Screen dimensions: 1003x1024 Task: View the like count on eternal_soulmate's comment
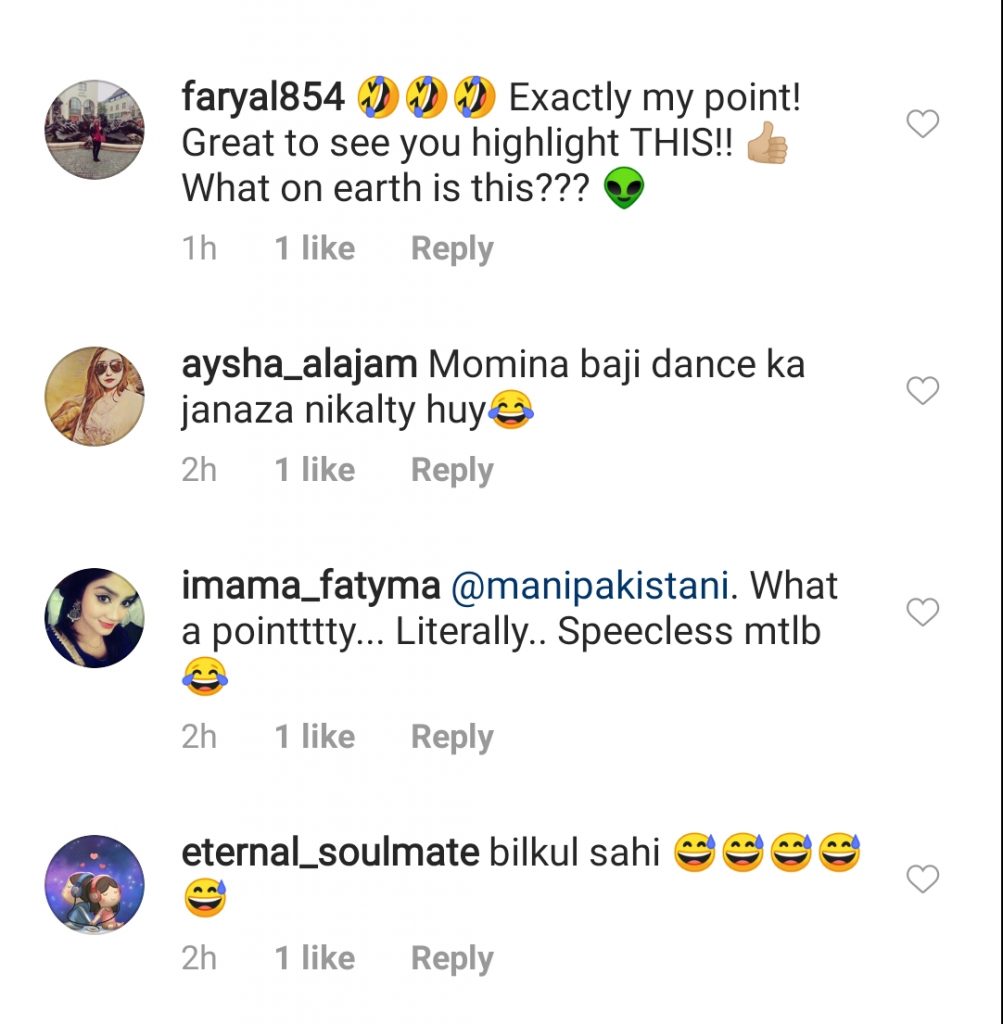pyautogui.click(x=315, y=958)
